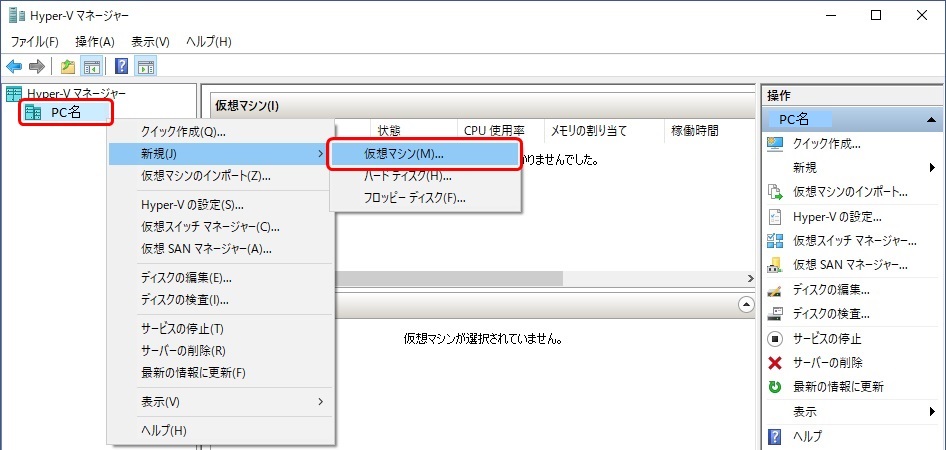Expand the 表示(V) submenu in the context menu

pyautogui.click(x=221, y=402)
